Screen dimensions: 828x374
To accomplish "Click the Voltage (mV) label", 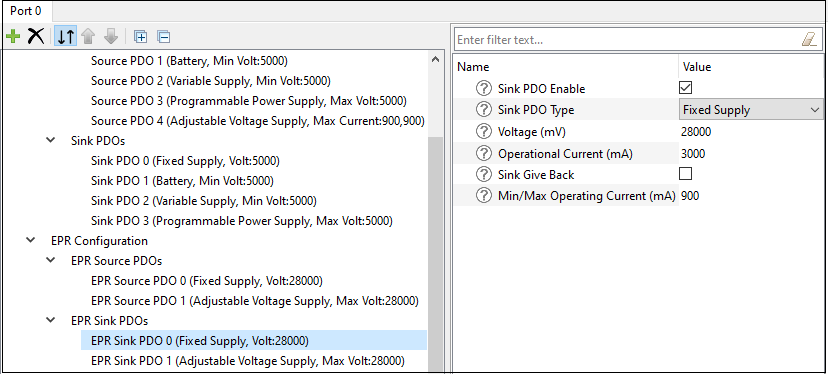I will [x=532, y=132].
